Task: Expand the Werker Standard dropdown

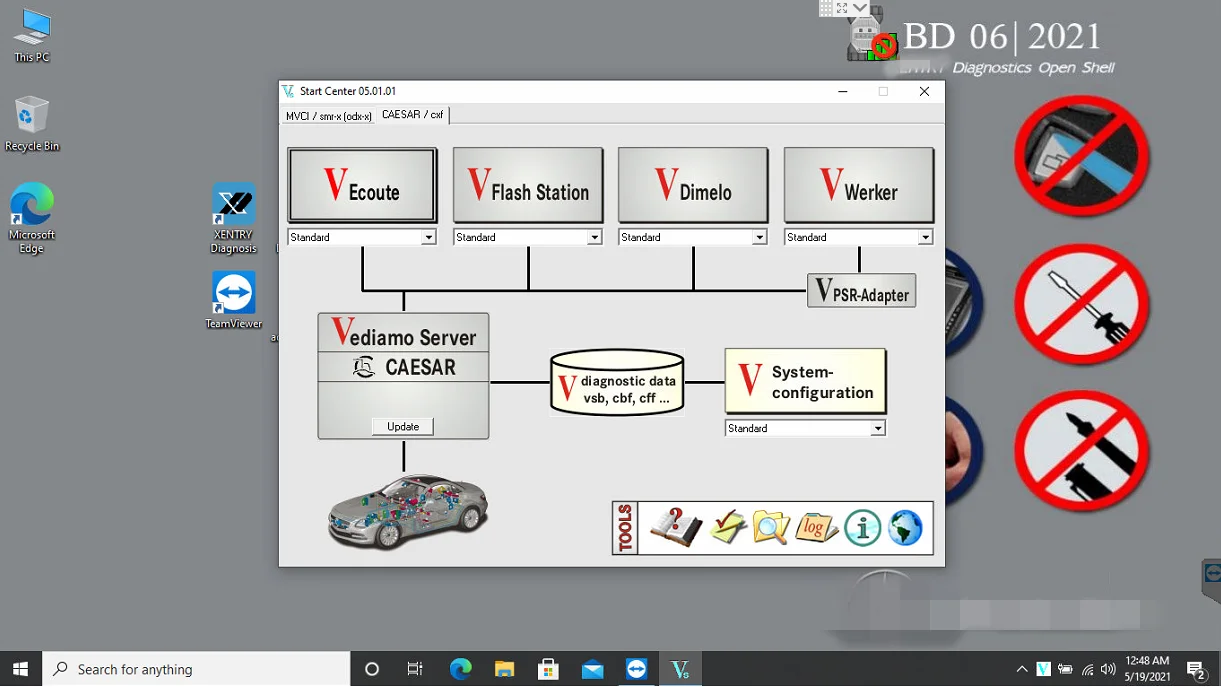Action: coord(925,238)
